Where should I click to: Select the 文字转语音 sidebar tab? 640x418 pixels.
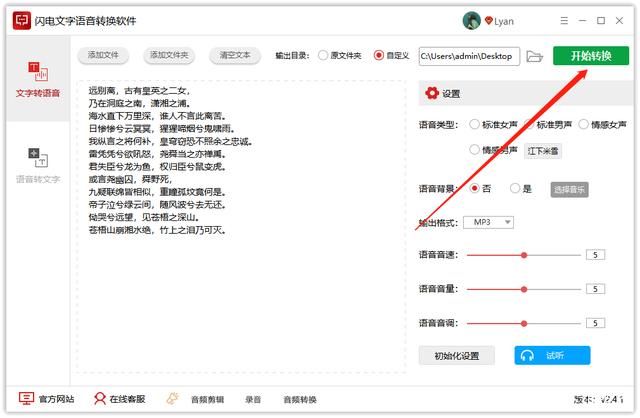click(x=38, y=80)
